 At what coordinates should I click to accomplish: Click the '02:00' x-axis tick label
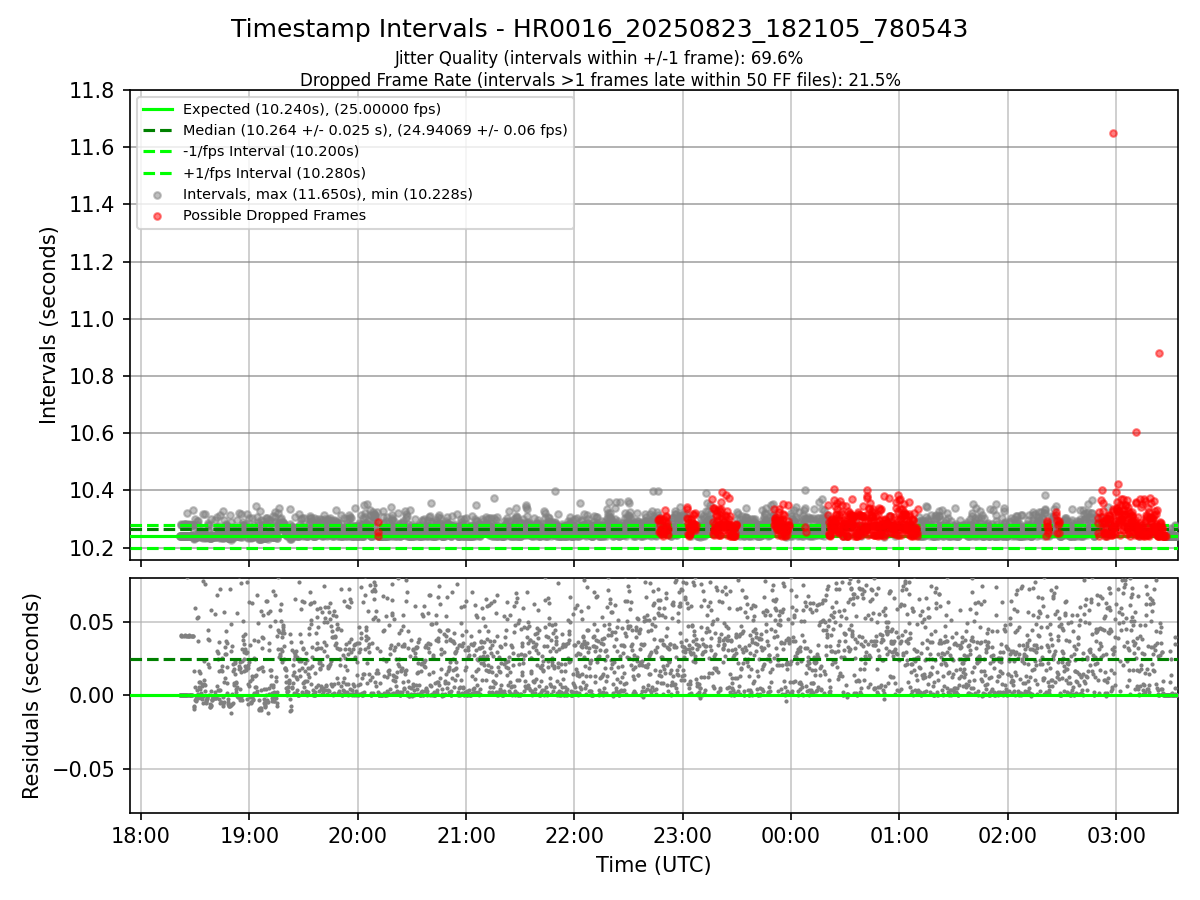1007,836
